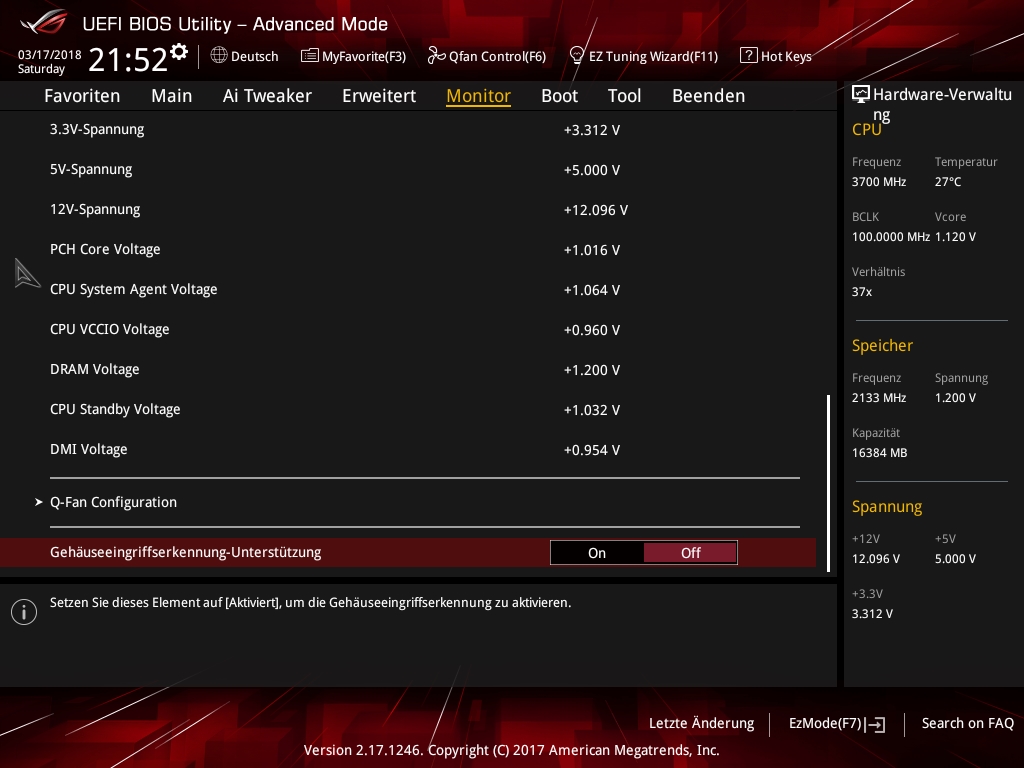Click the Gehäuseeingriffserkennung-Unterstützung label
This screenshot has height=768, width=1024.
point(185,552)
